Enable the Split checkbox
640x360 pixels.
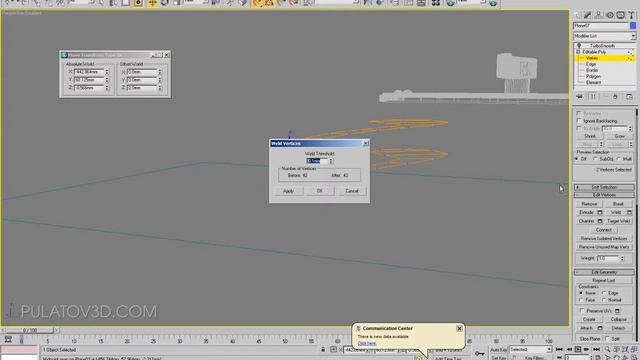pyautogui.click(x=607, y=338)
